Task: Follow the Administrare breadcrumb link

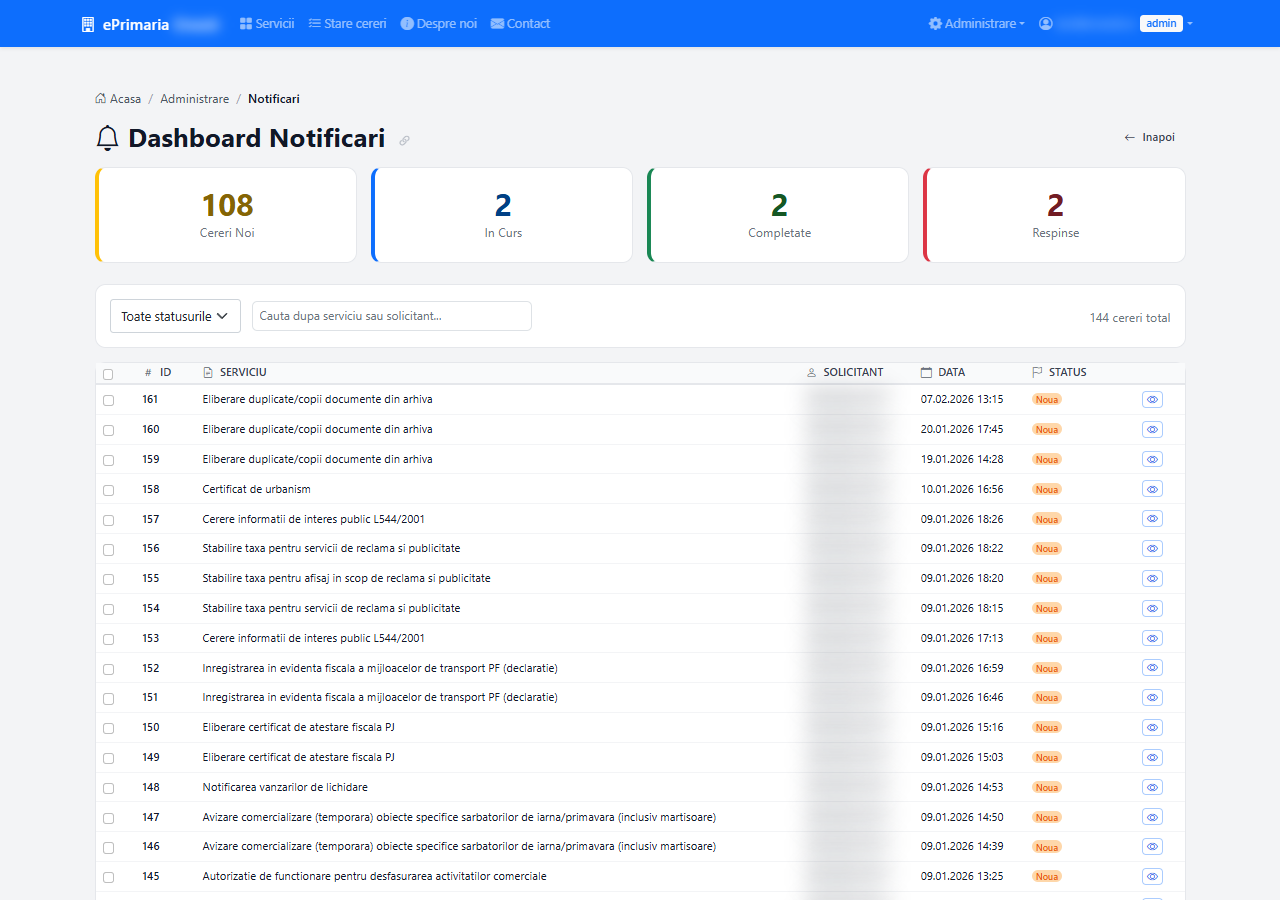Action: click(x=195, y=99)
